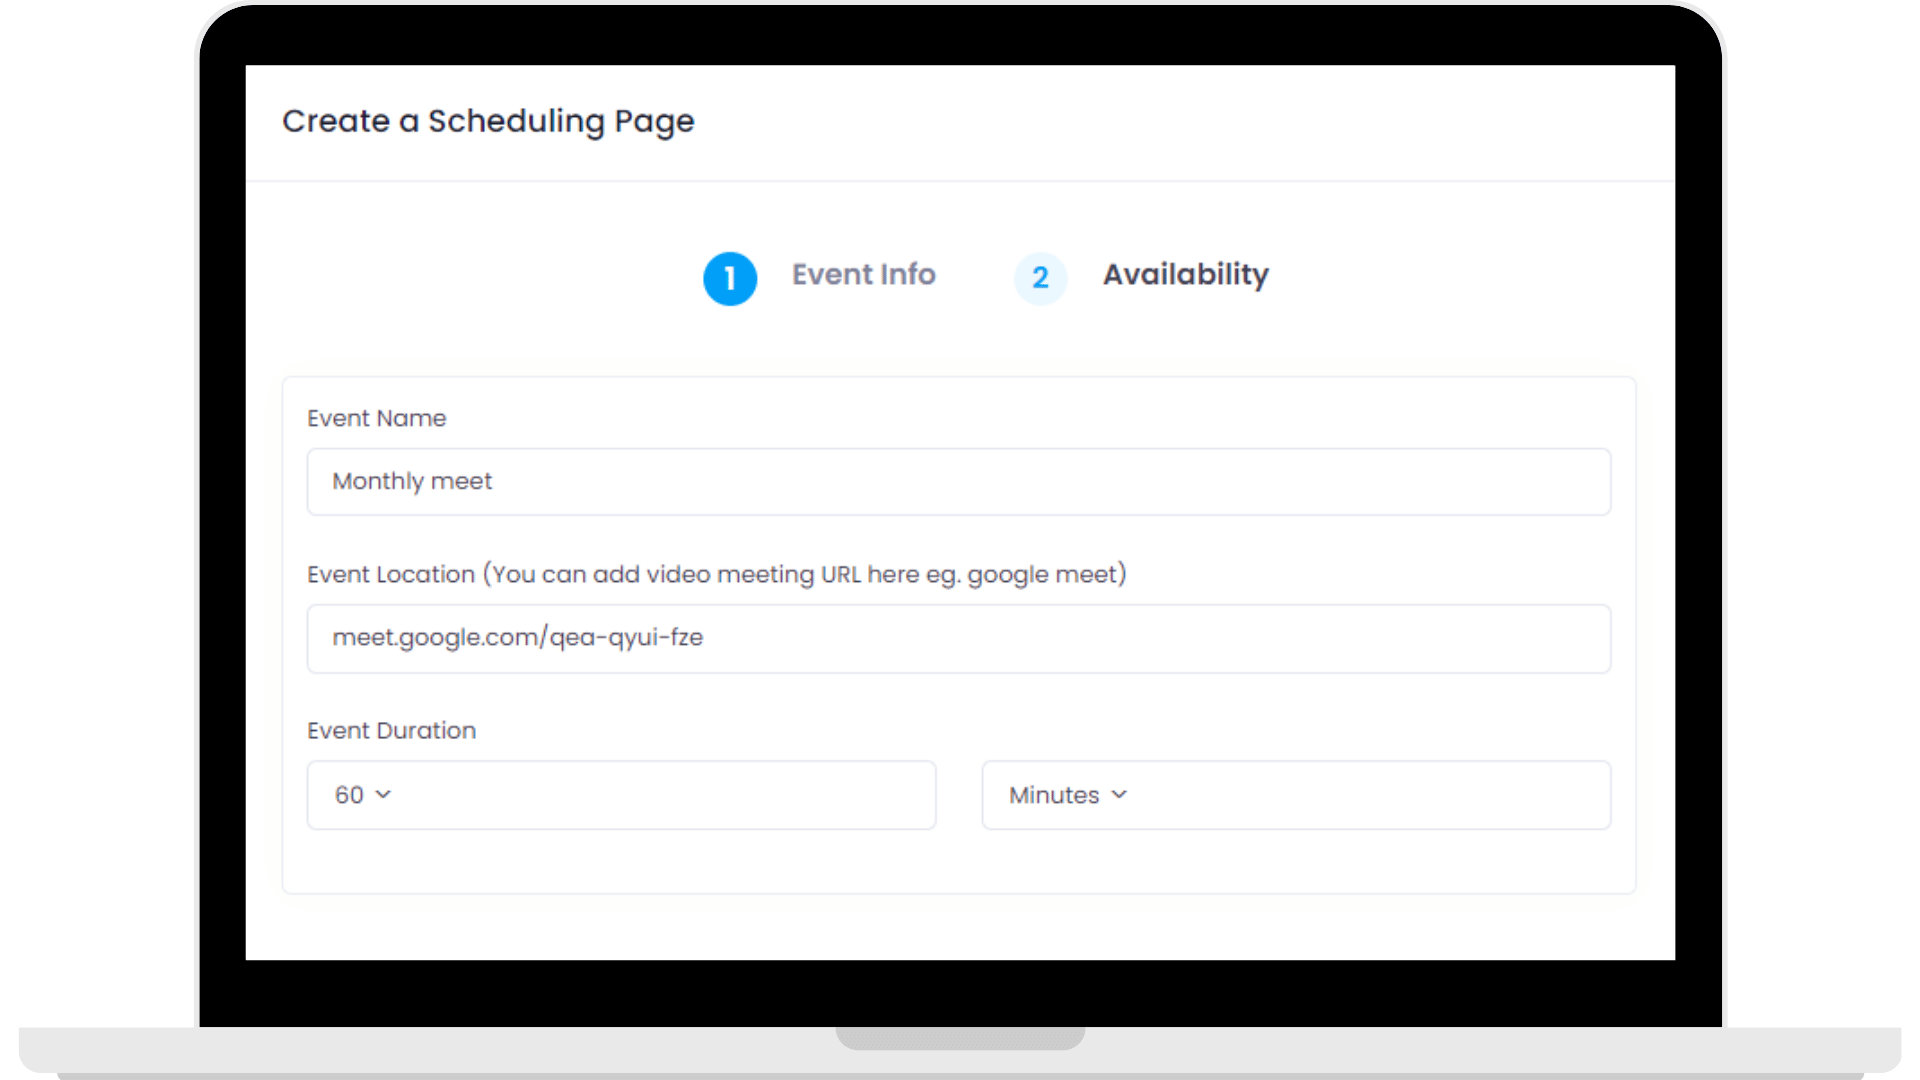Click the laptop notch below the screen
This screenshot has width=1920, height=1080.
click(x=960, y=1038)
